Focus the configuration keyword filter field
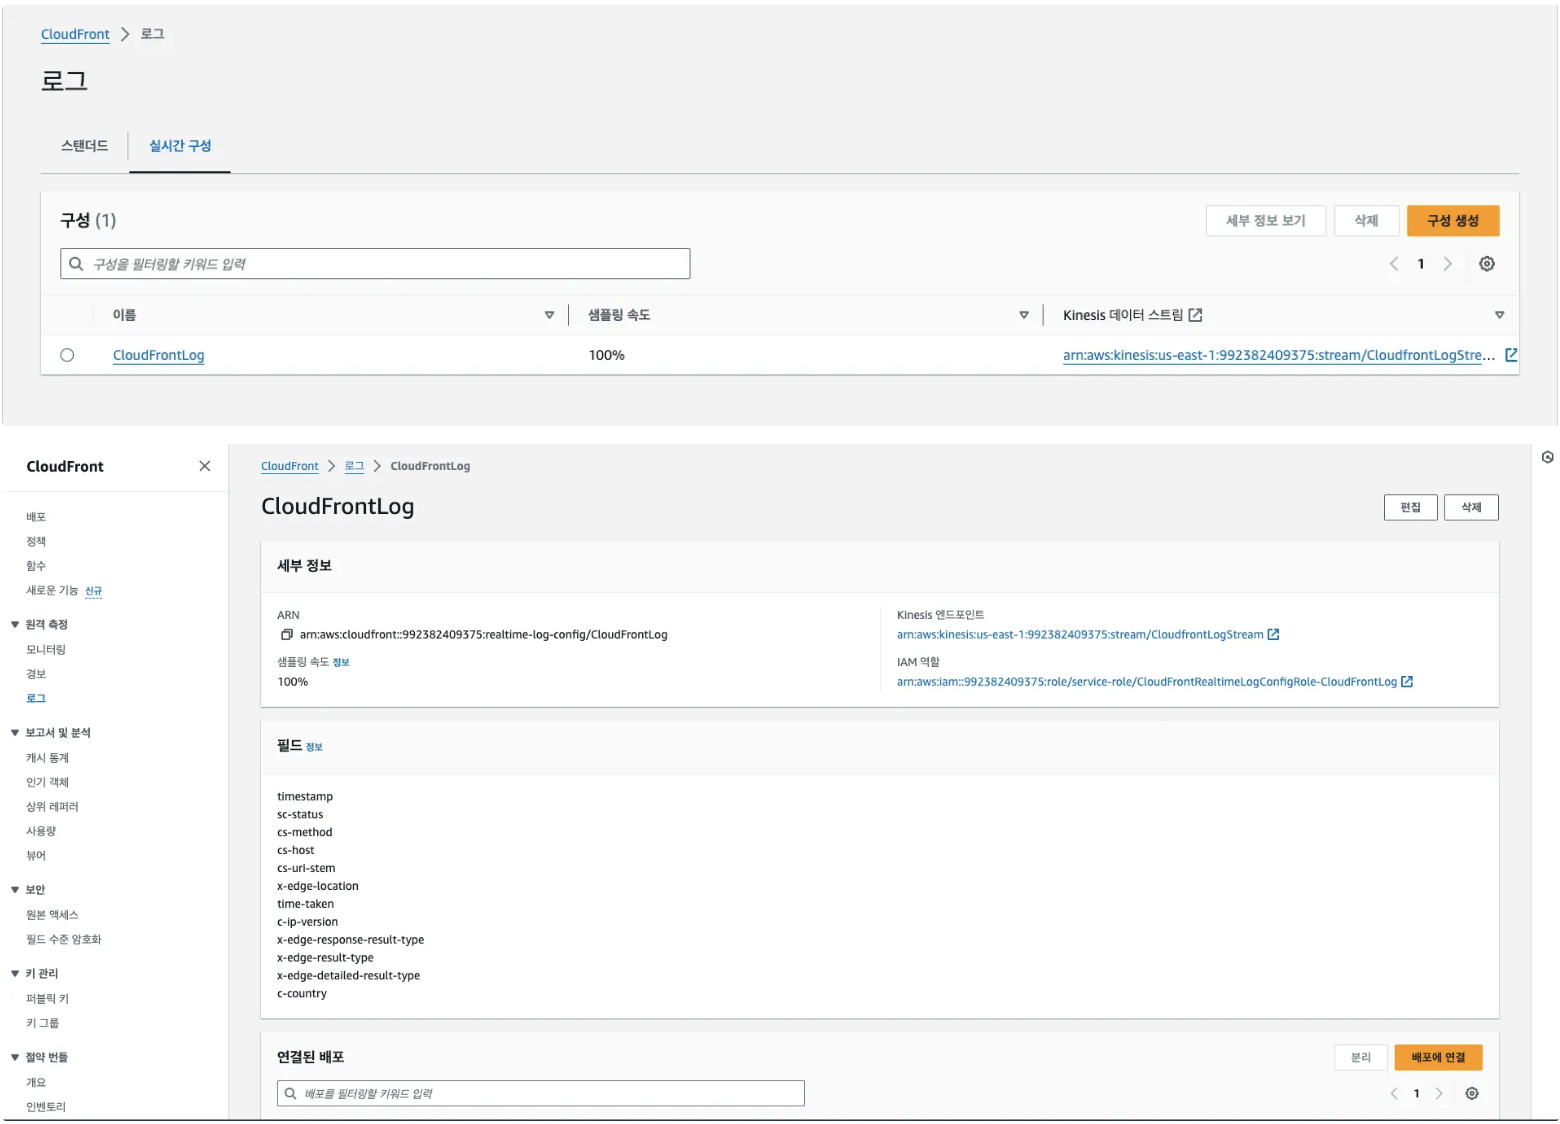Image resolution: width=1560 pixels, height=1124 pixels. (375, 264)
